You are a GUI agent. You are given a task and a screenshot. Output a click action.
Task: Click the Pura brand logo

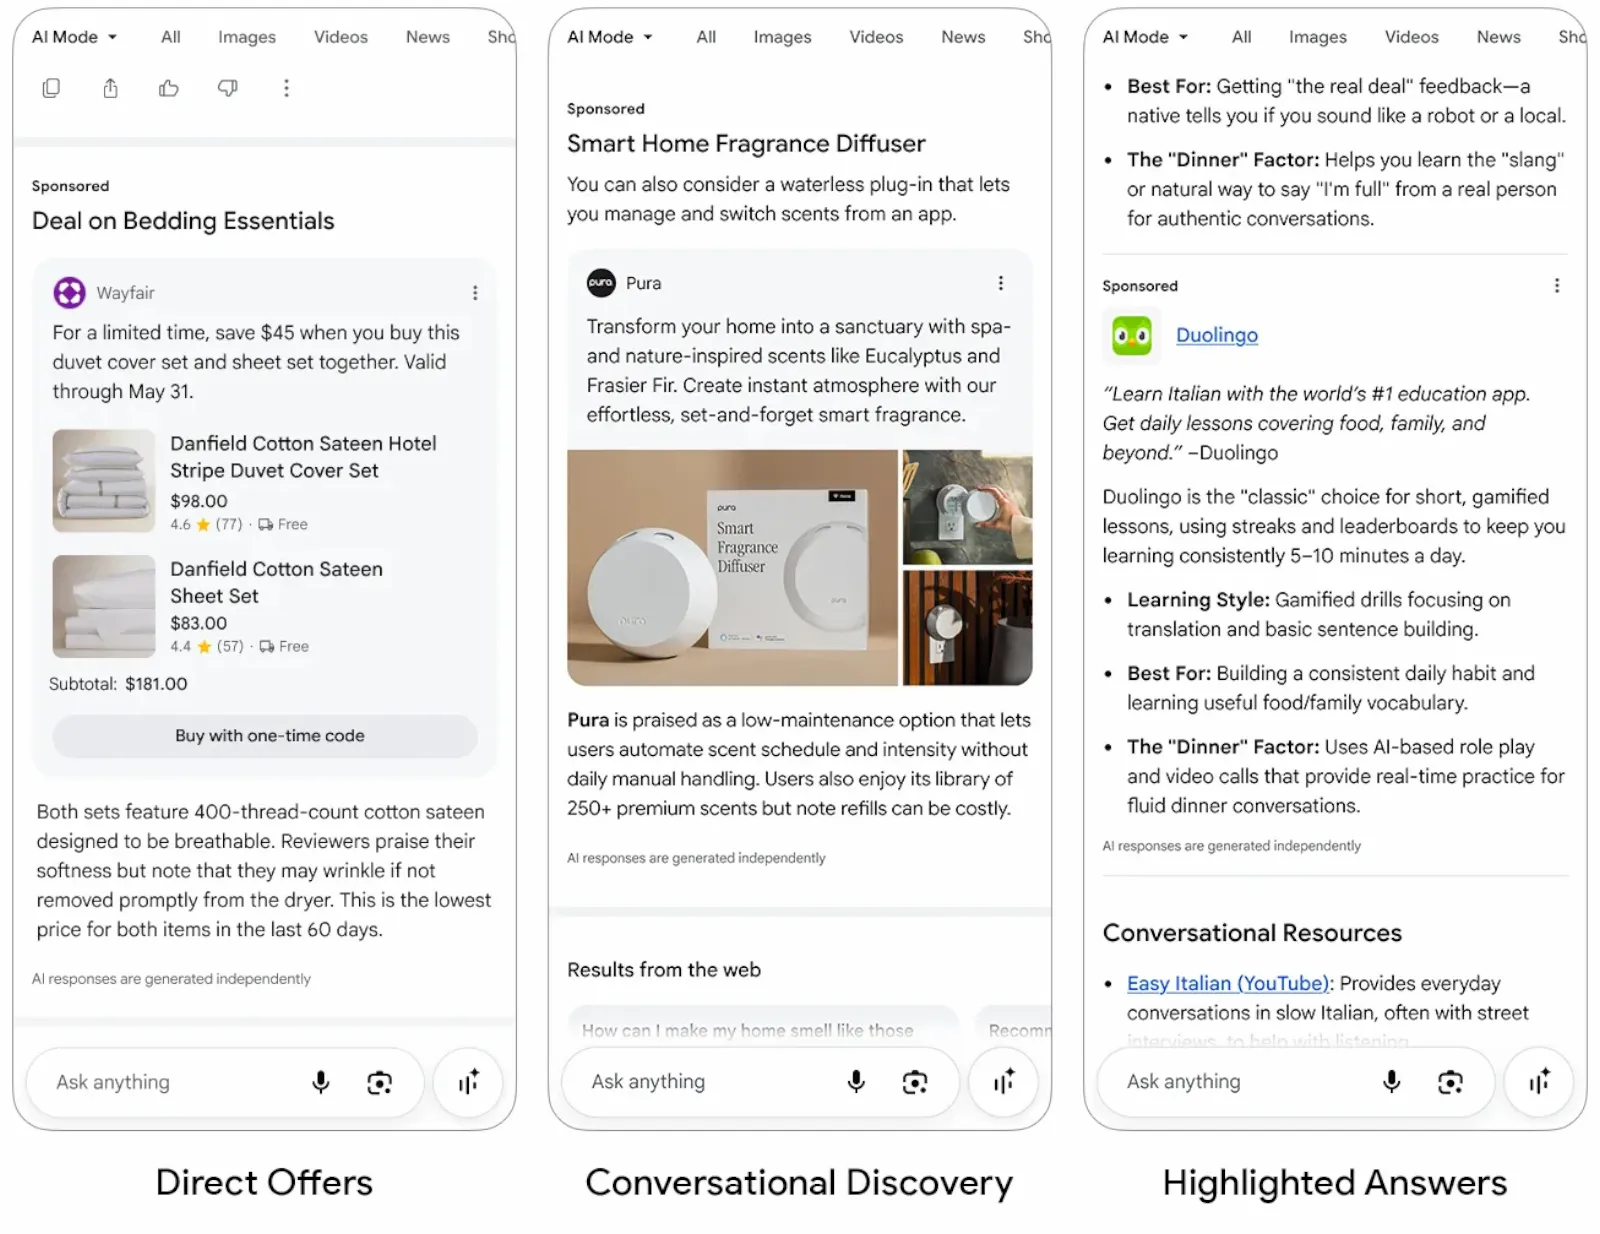[x=601, y=283]
